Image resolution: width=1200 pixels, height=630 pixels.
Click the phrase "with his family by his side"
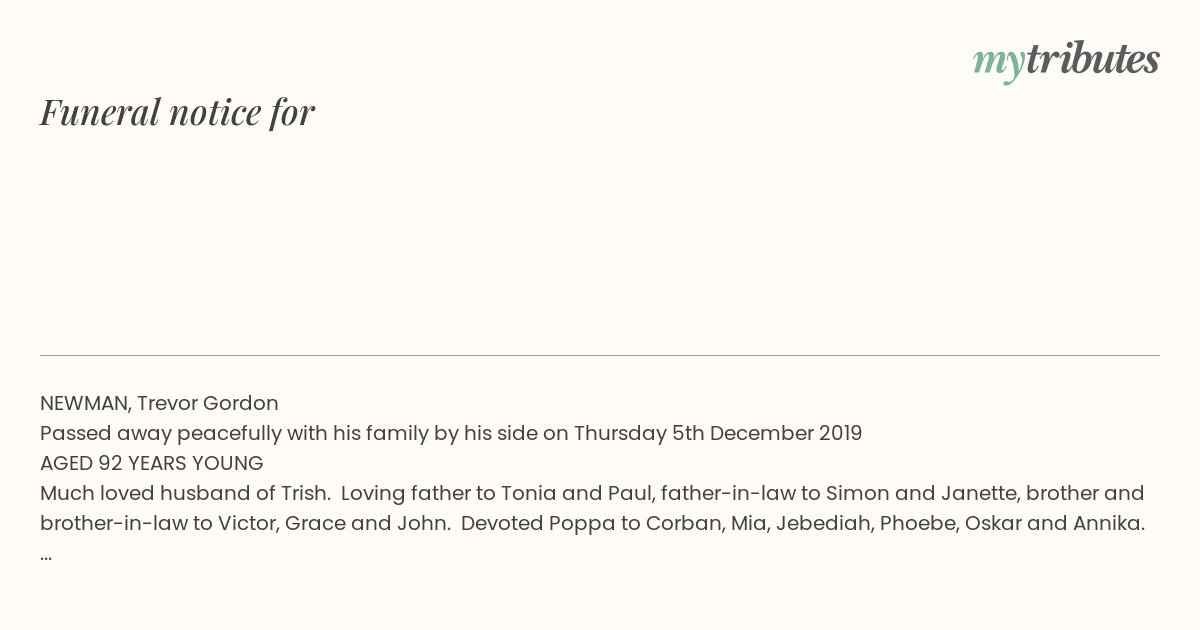403,433
